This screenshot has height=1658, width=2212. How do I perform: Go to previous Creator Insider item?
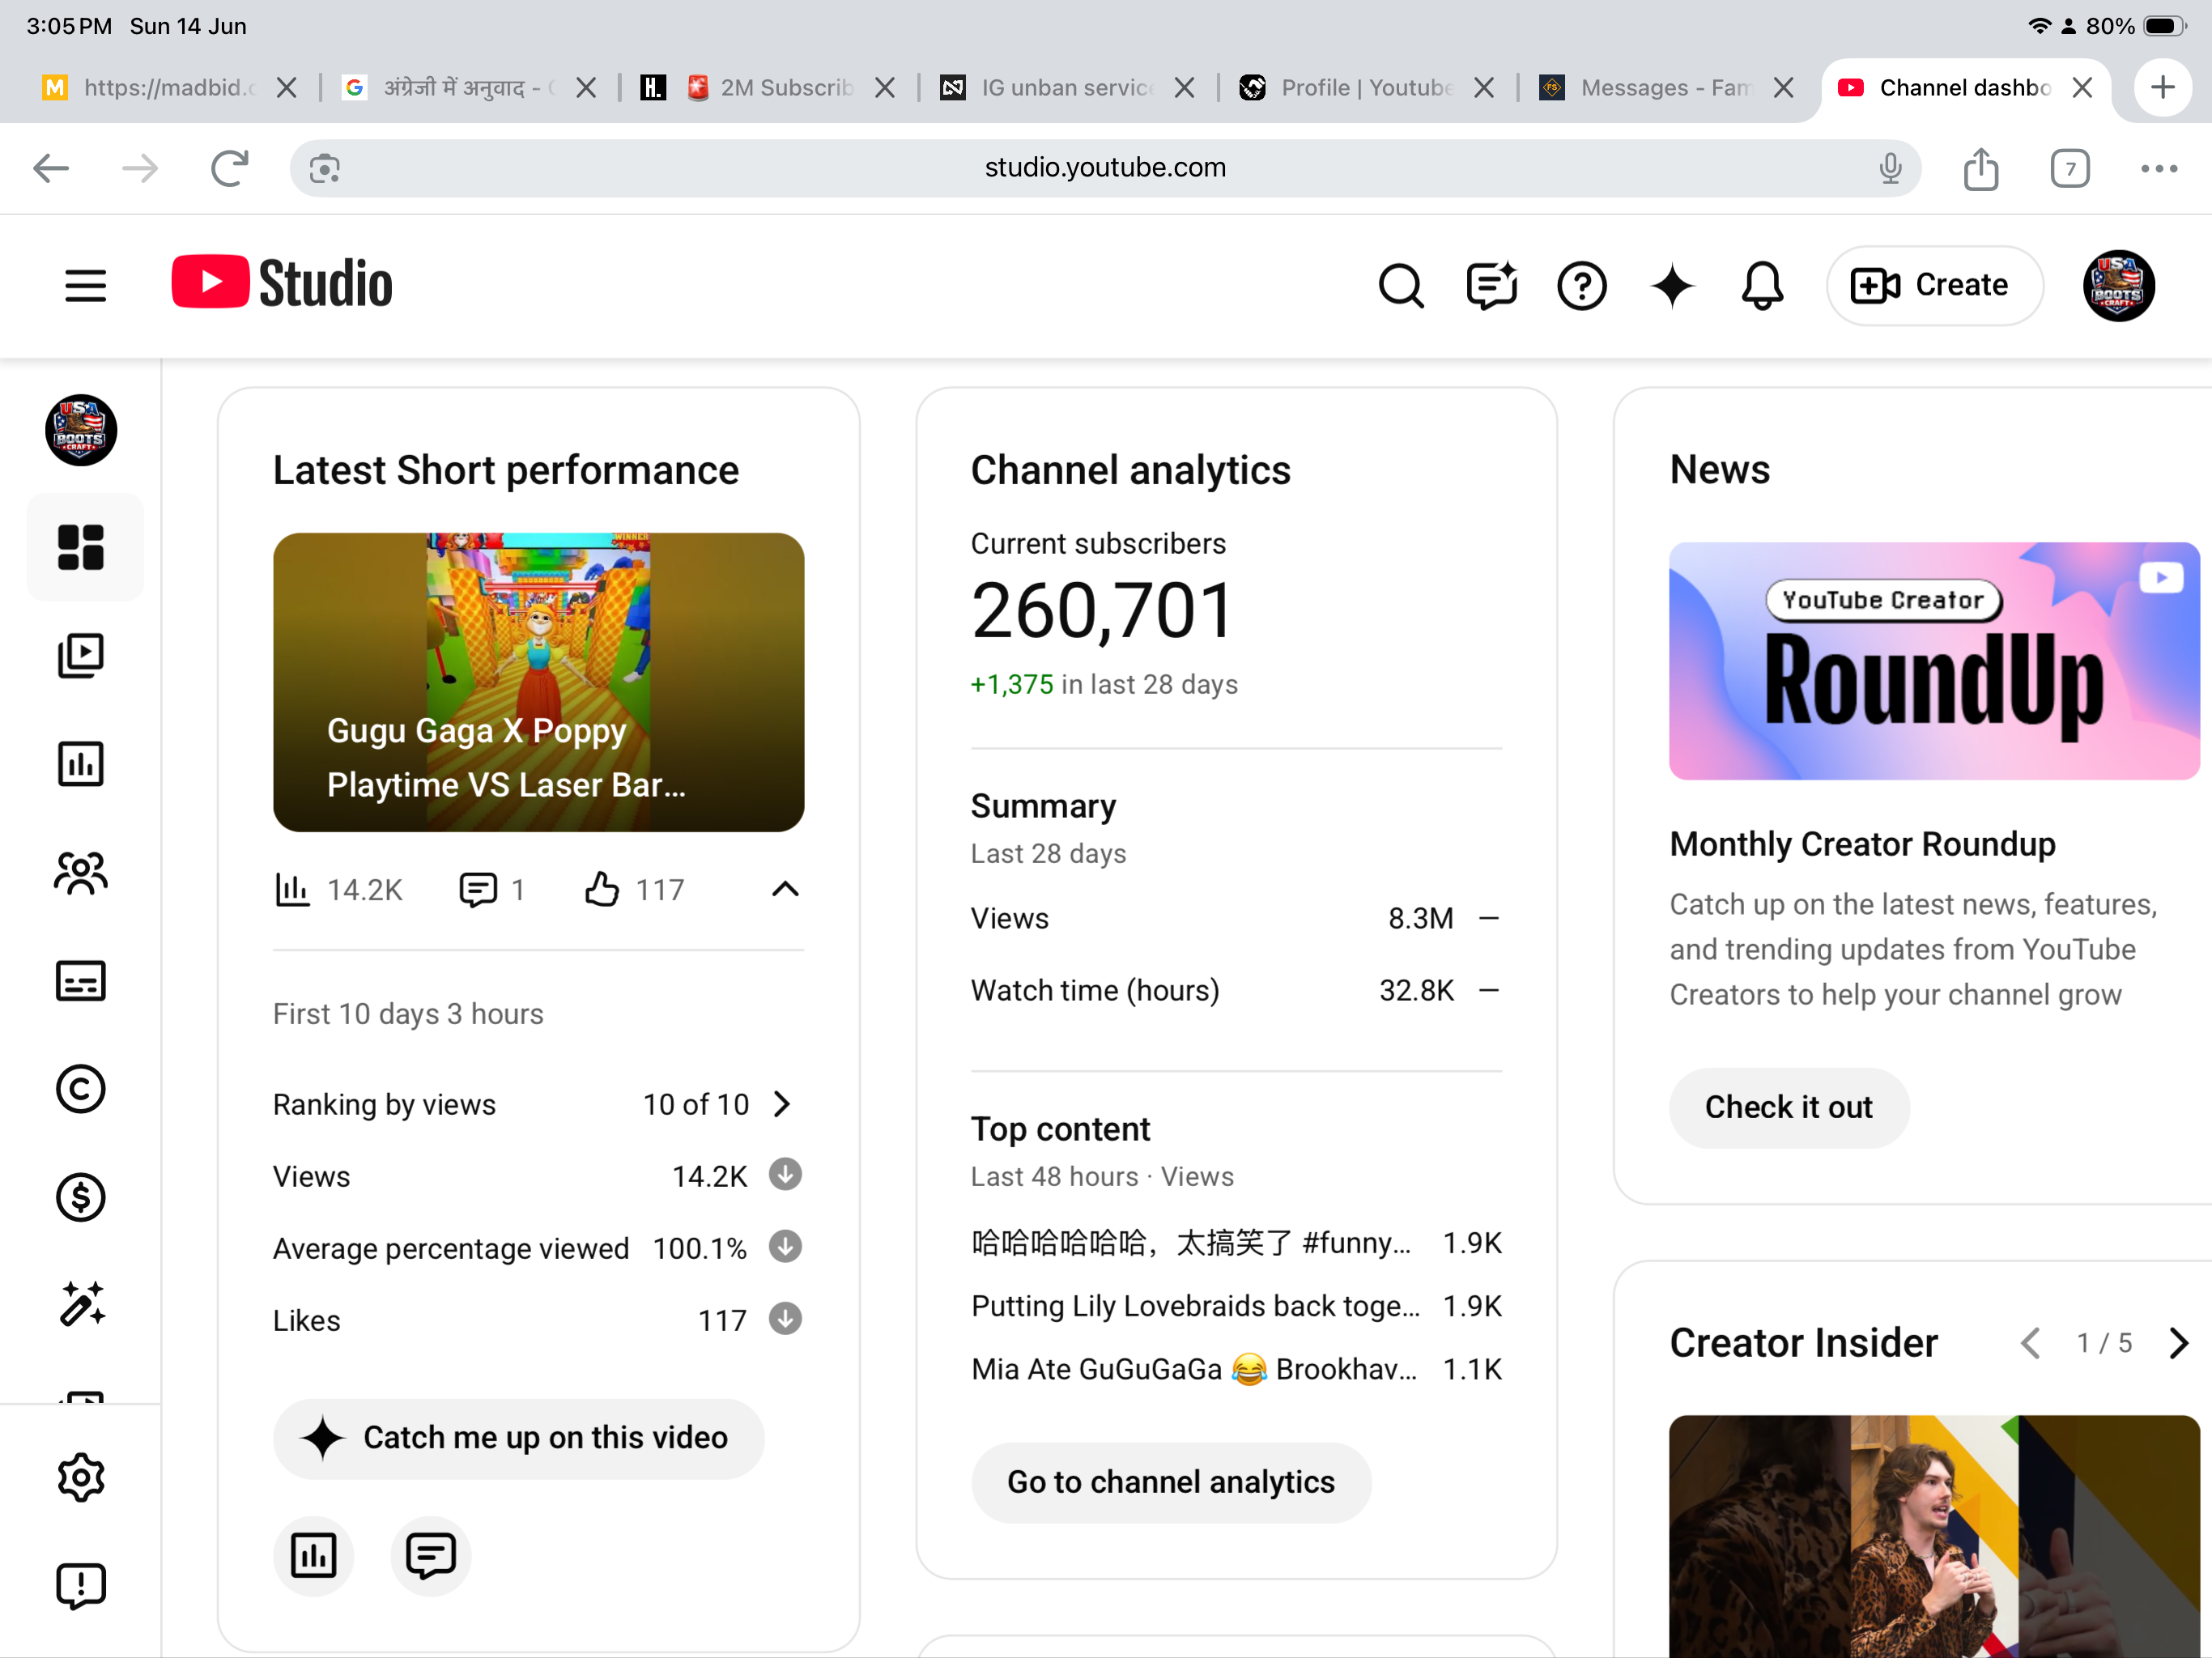[x=2029, y=1343]
